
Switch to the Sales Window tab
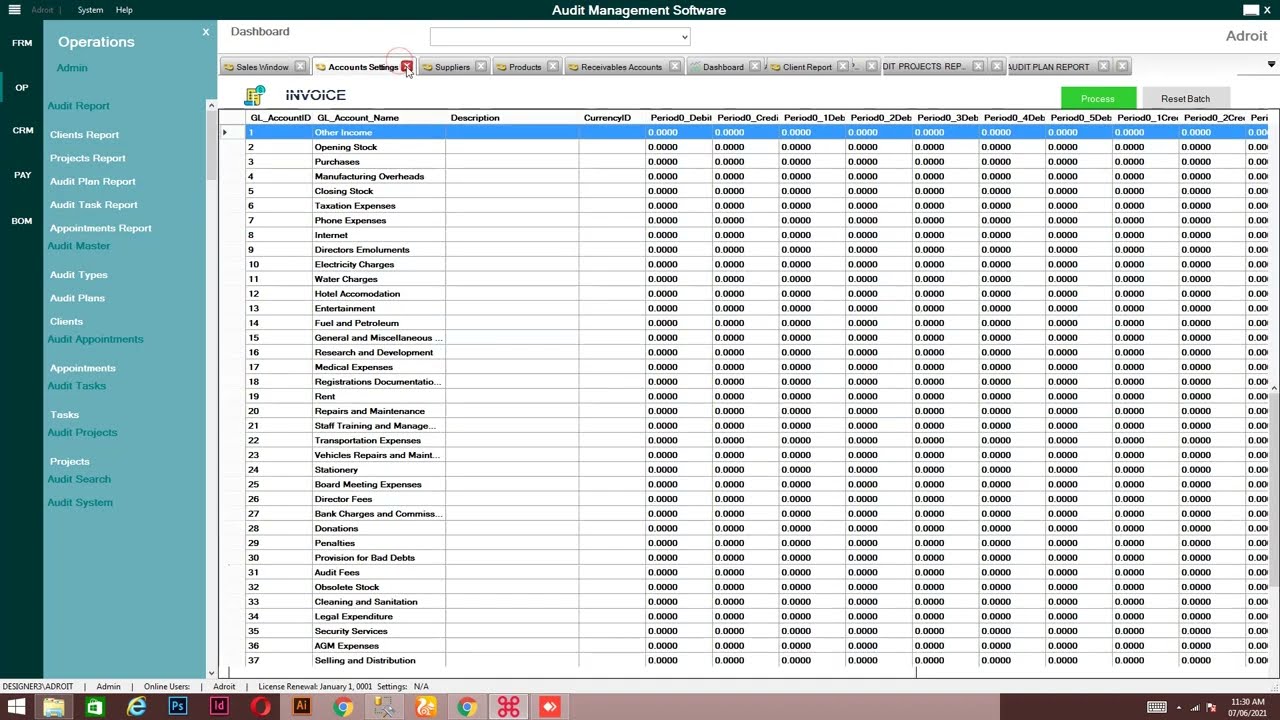tap(262, 67)
